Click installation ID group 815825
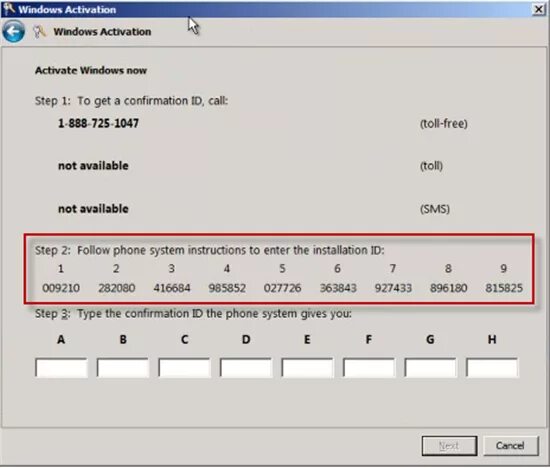This screenshot has width=550, height=468. pyautogui.click(x=504, y=288)
